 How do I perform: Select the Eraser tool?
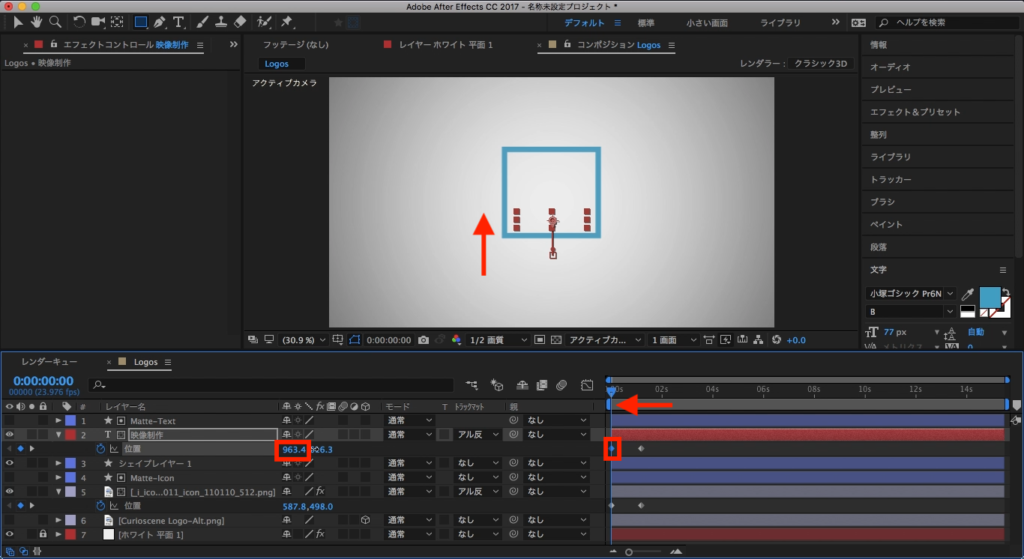239,21
